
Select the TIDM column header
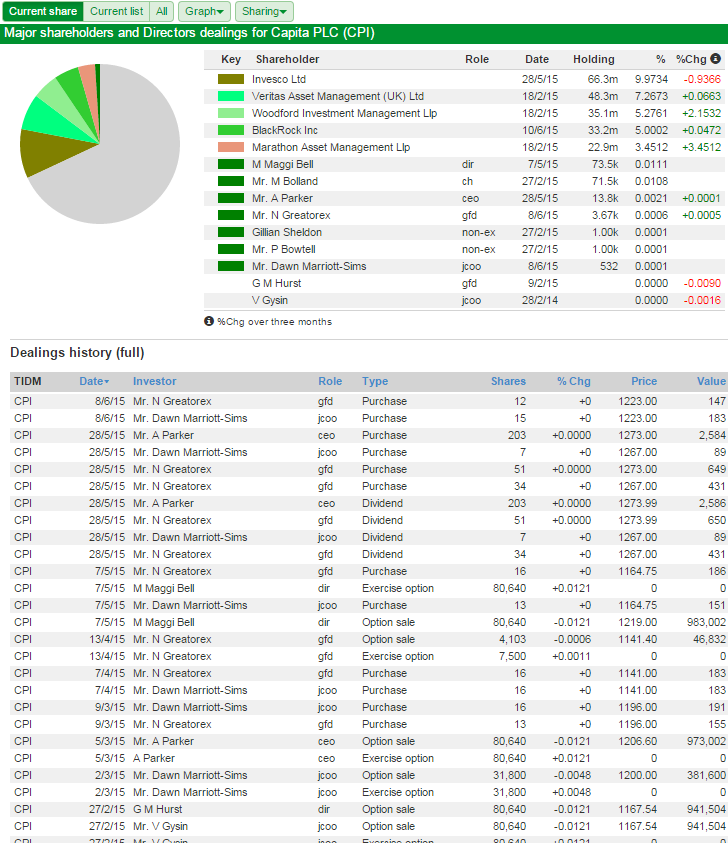point(27,381)
